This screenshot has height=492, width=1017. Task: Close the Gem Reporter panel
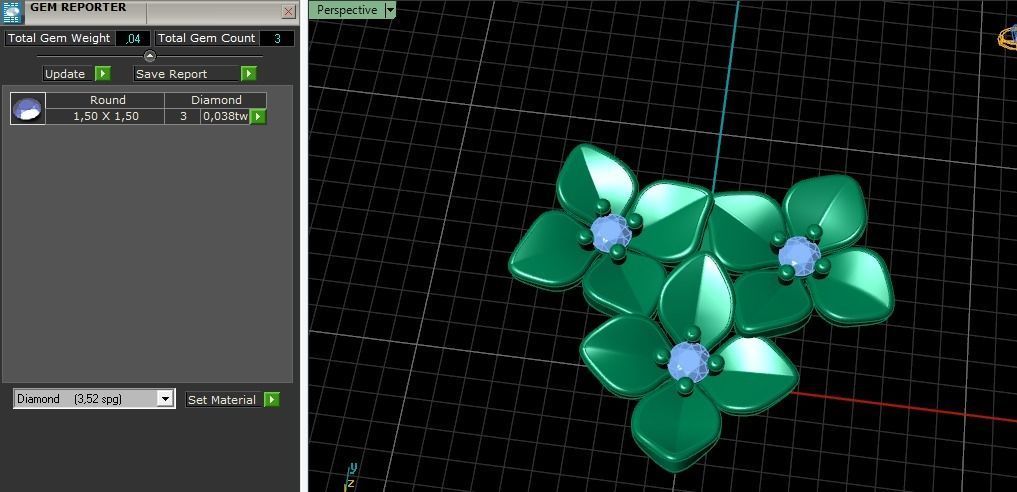[x=289, y=12]
